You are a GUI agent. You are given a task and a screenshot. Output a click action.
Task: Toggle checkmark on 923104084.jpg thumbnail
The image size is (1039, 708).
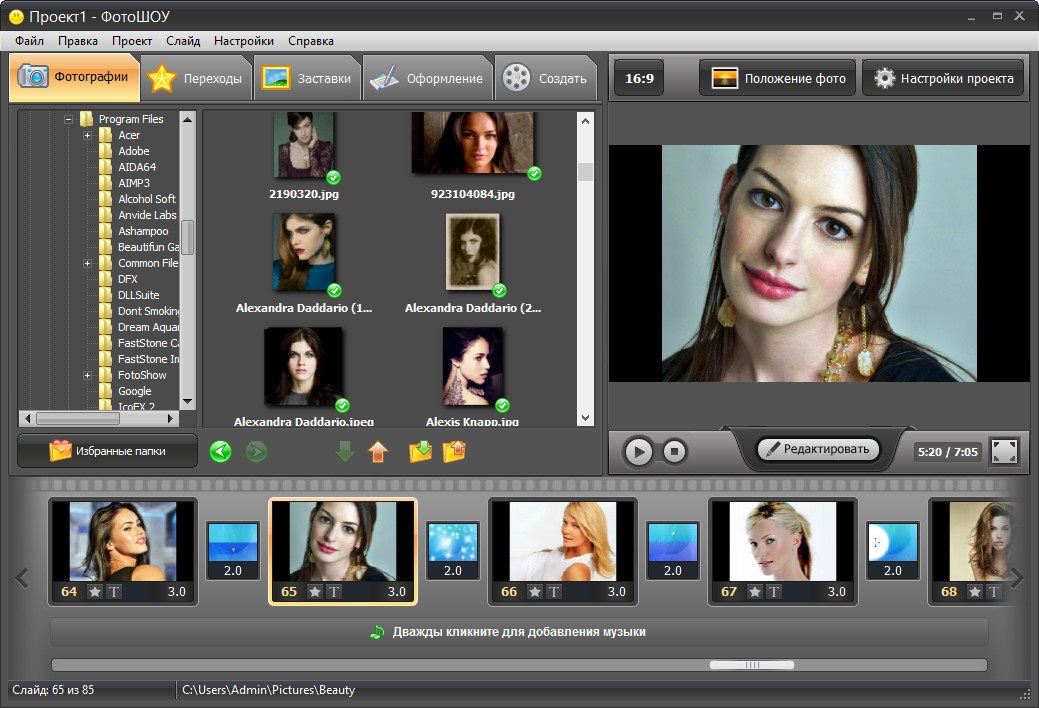point(534,174)
